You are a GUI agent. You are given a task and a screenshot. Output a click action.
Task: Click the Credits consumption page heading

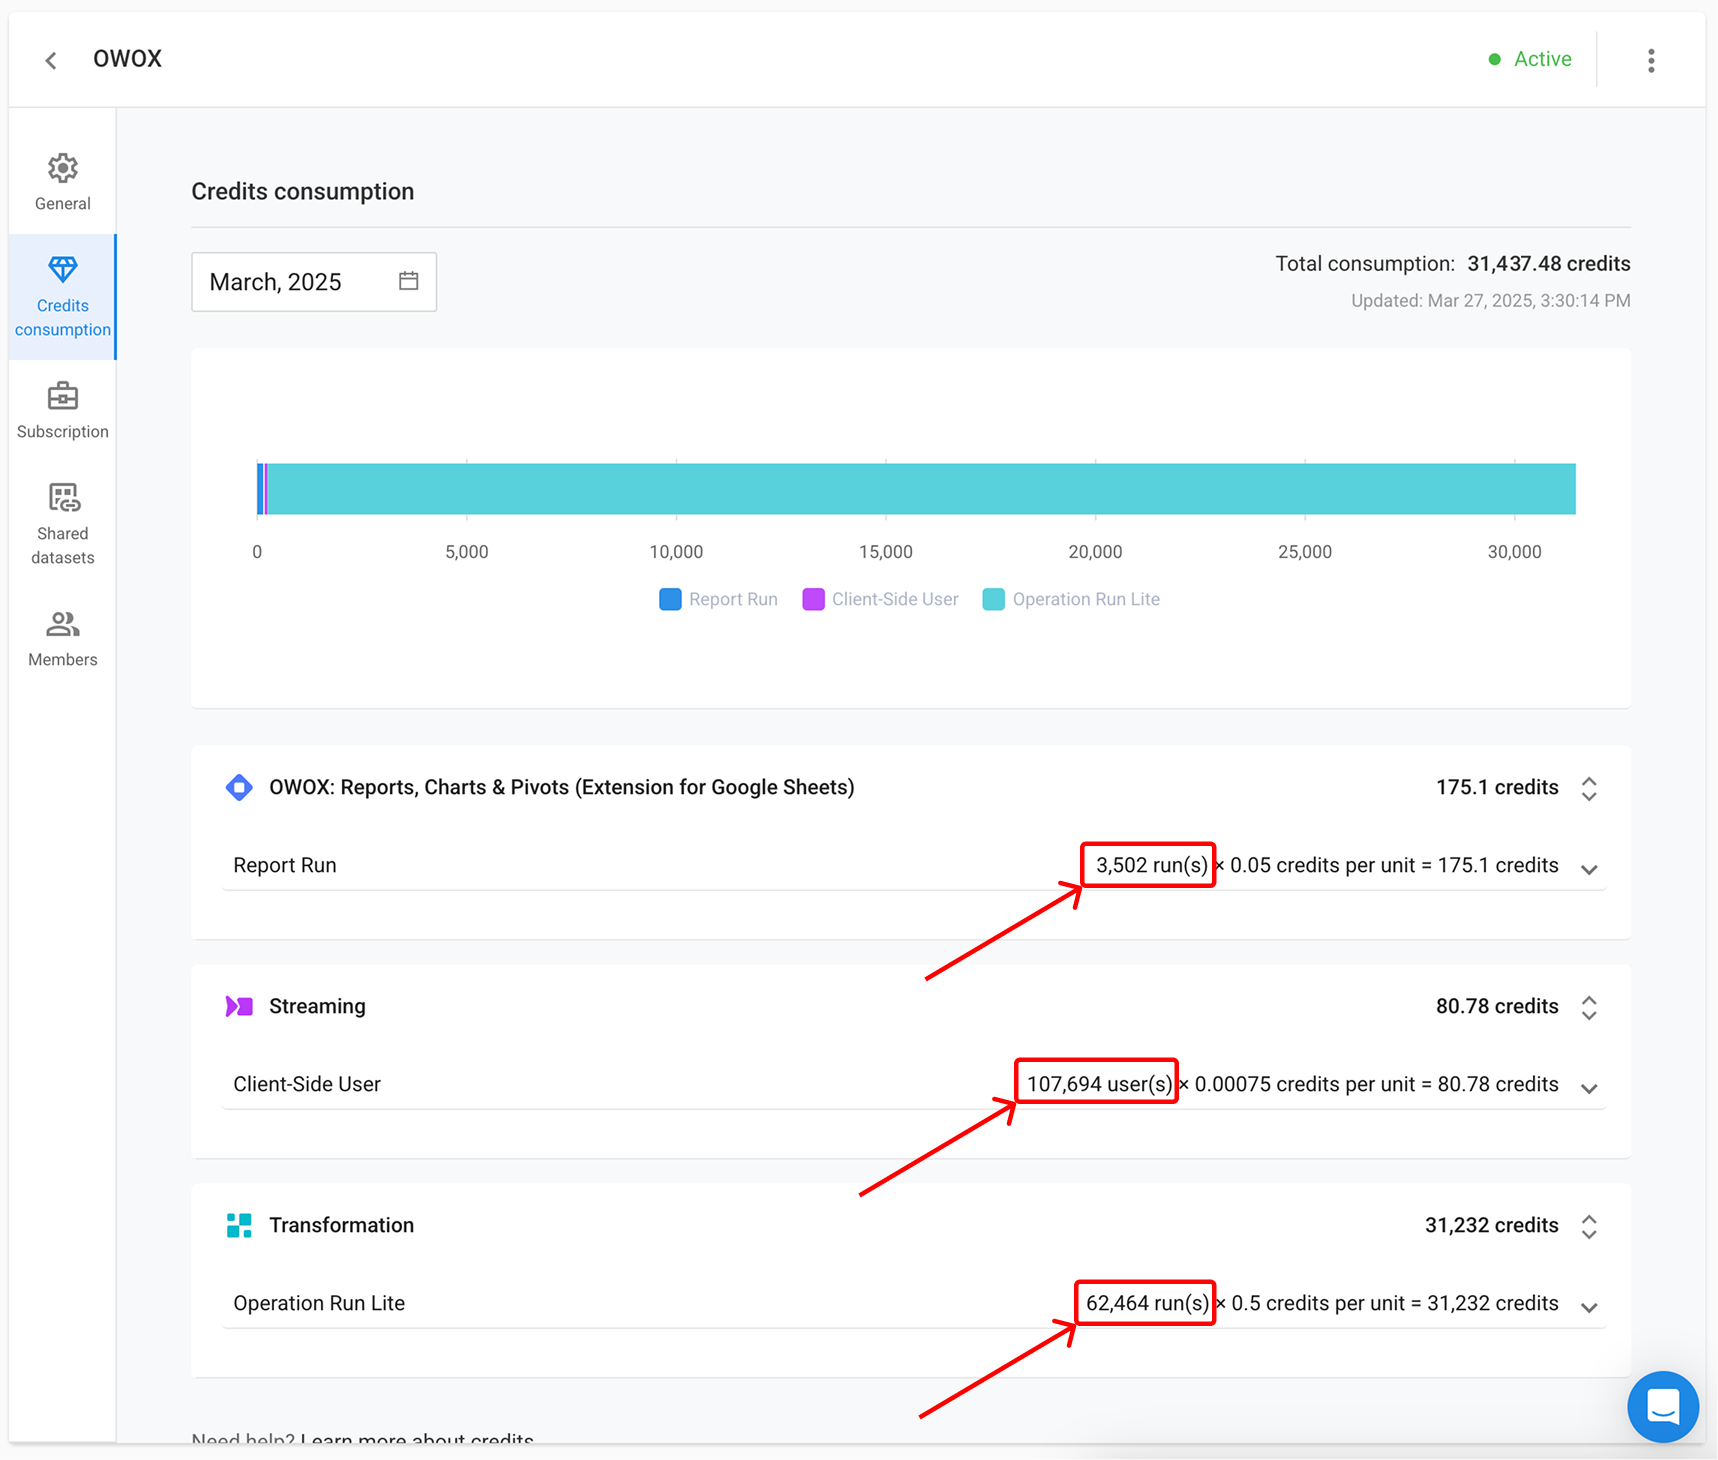[303, 191]
